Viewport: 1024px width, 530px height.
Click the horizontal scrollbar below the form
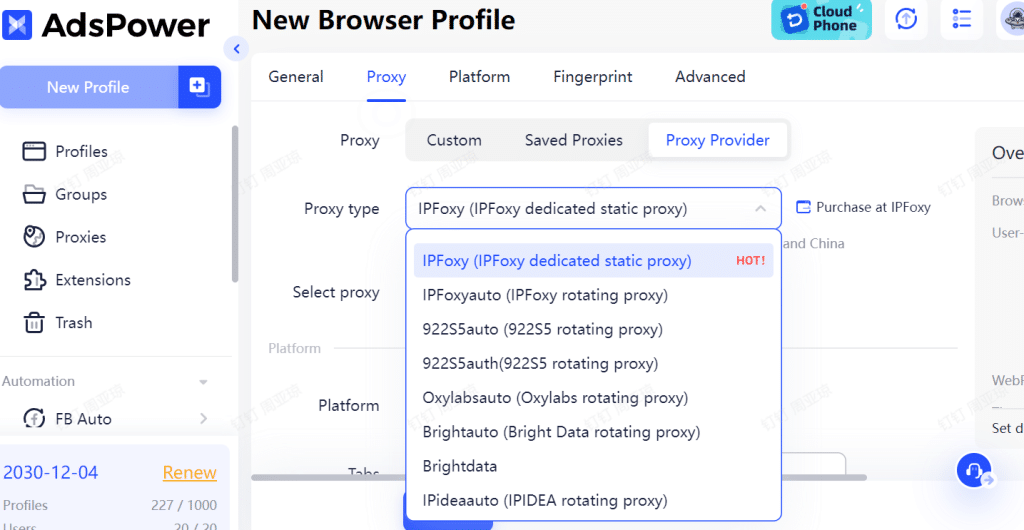559,478
